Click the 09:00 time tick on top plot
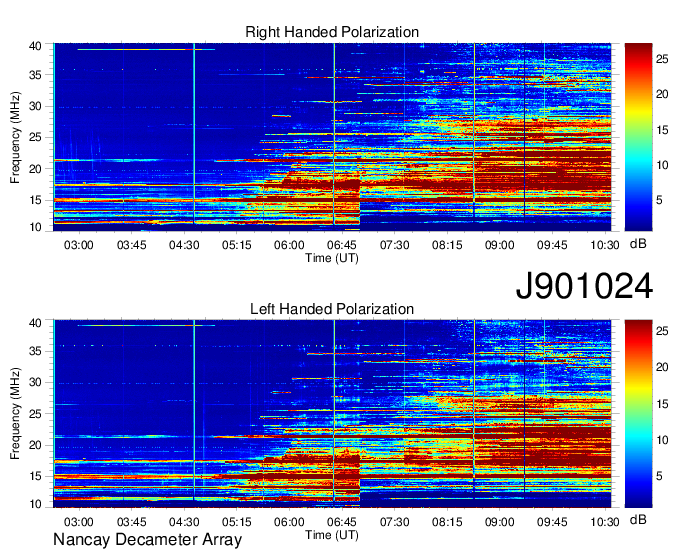Image resolution: width=680 pixels, height=552 pixels. (500, 245)
